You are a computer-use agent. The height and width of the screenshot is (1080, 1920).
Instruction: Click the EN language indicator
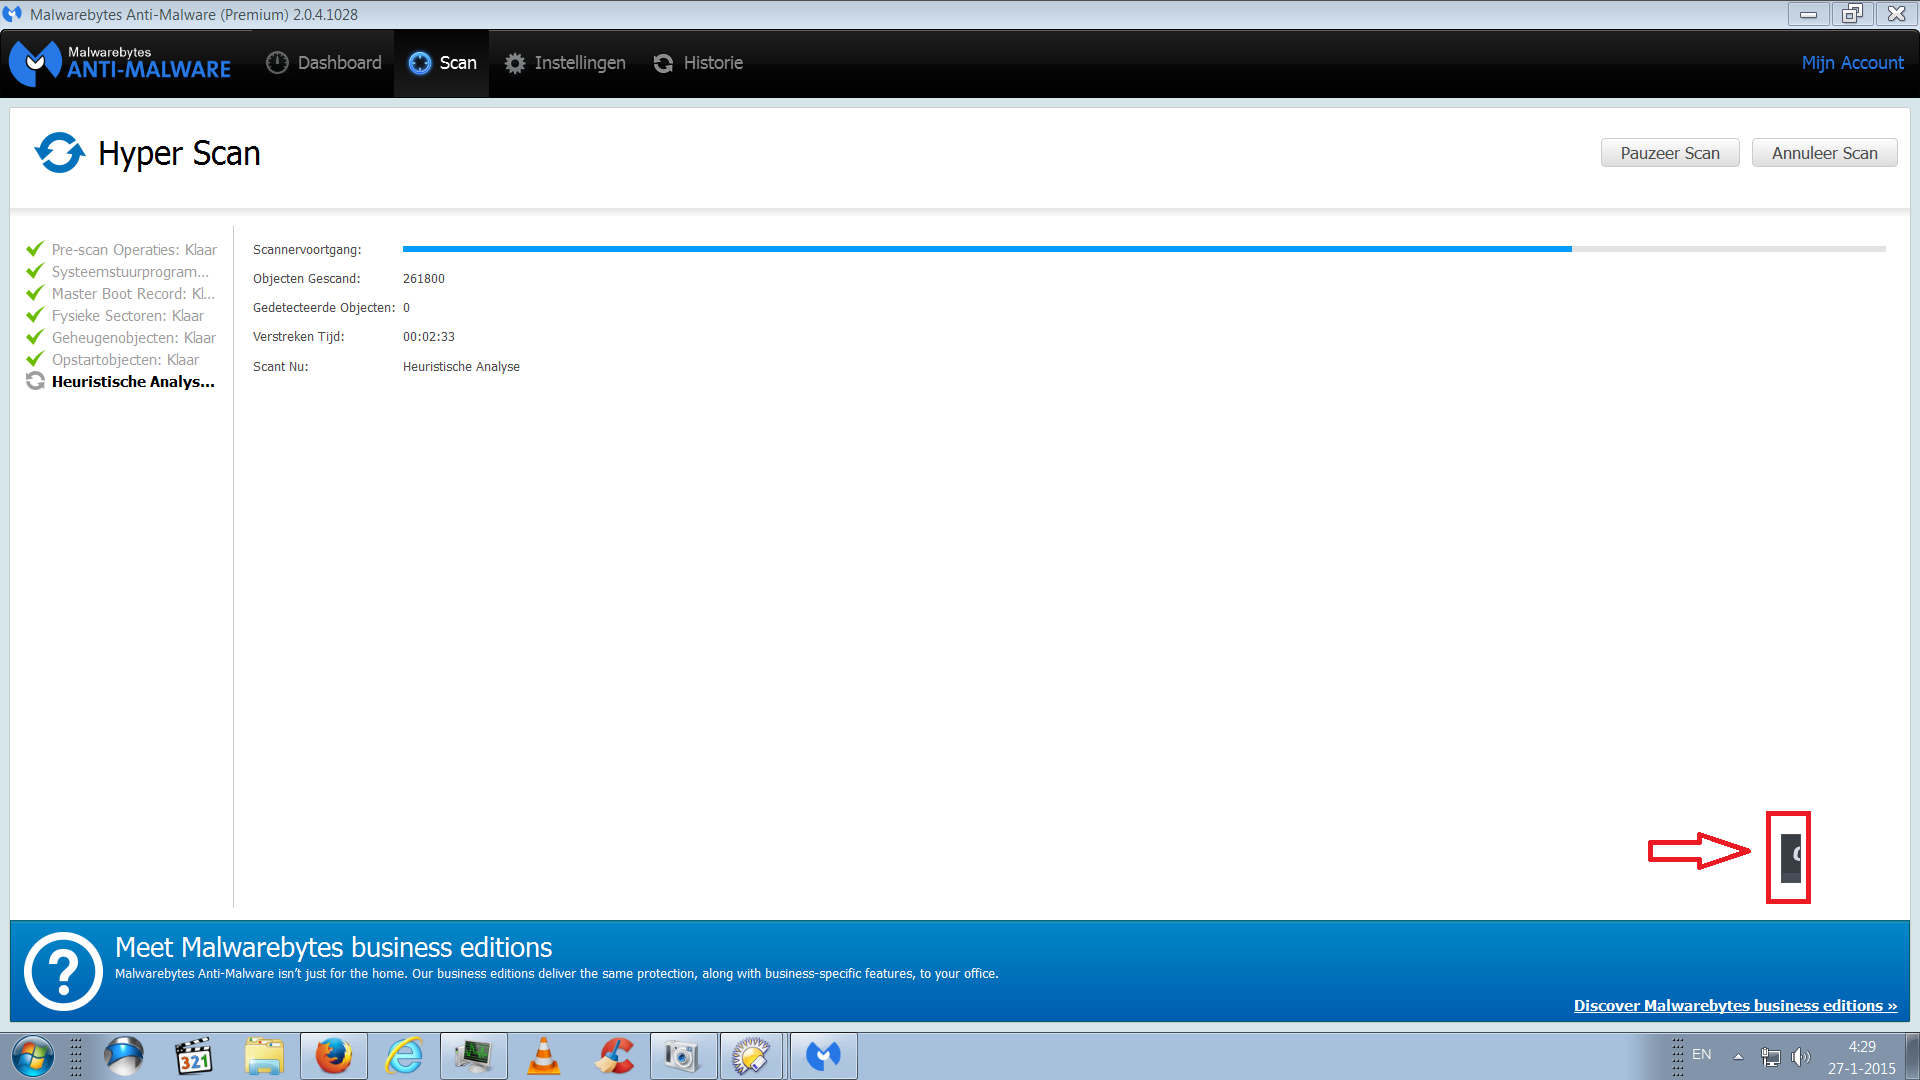1701,1055
